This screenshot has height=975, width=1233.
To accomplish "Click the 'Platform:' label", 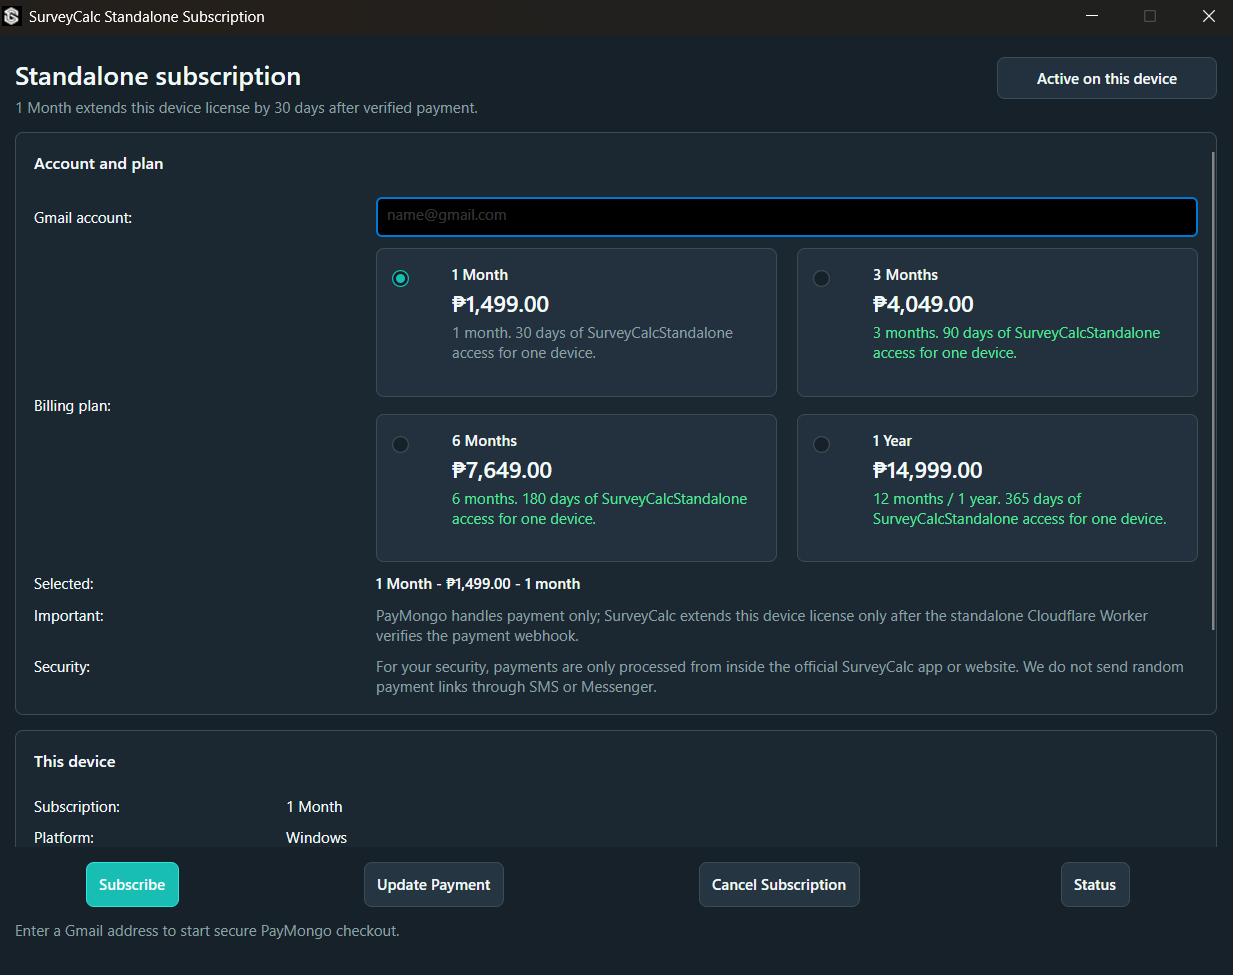I will tap(64, 838).
